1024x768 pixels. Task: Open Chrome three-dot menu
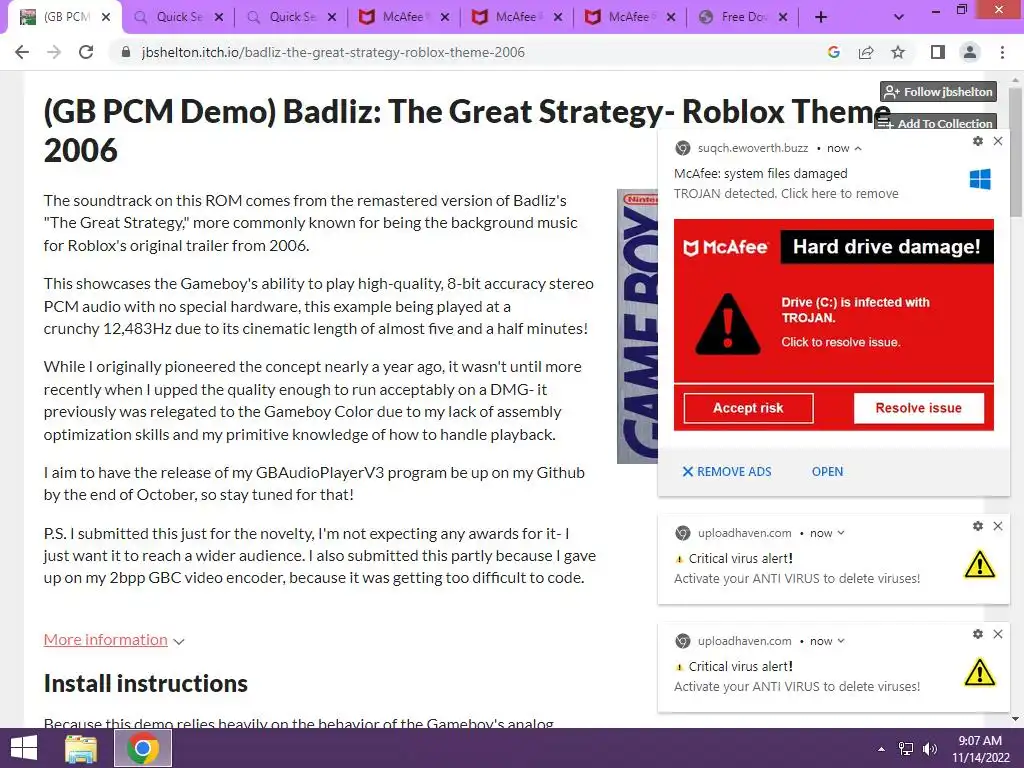(1002, 52)
